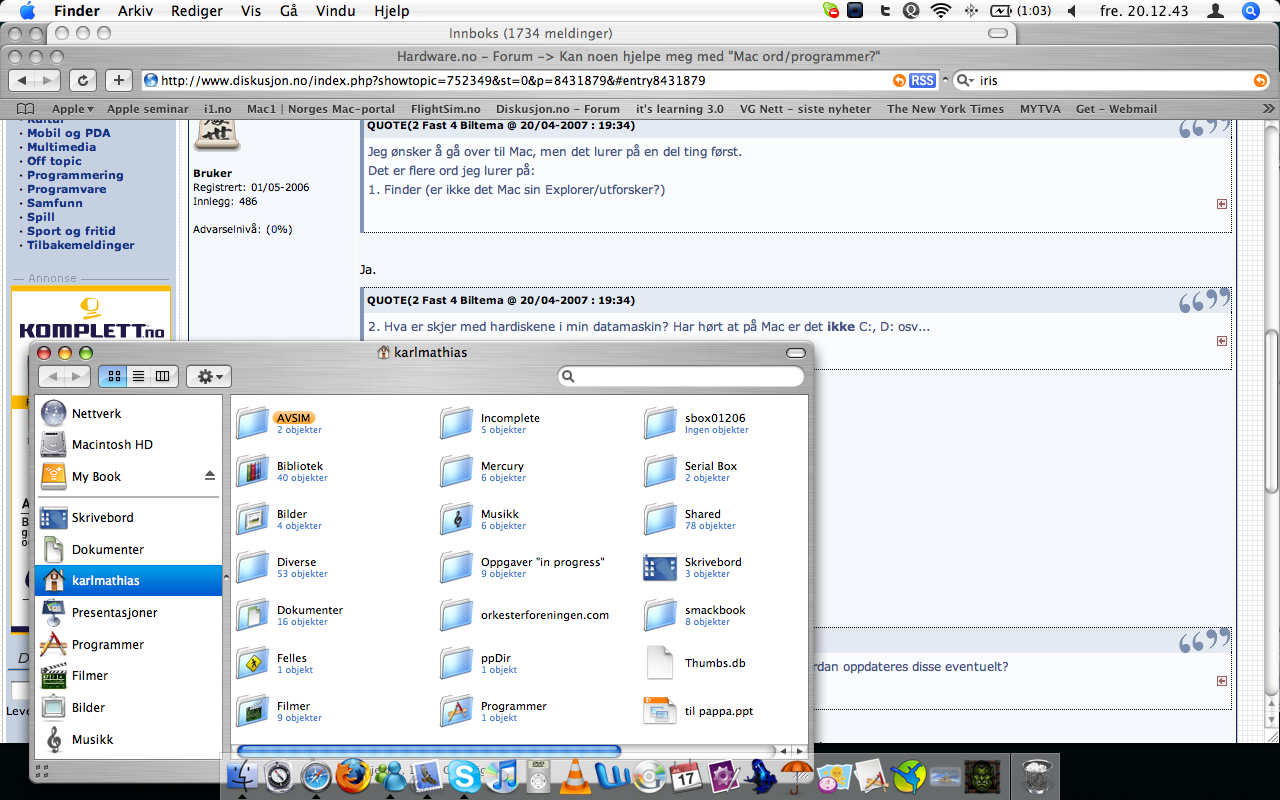Screen dimensions: 1280x800
Task: Eject the My Book drive
Action: coord(210,476)
